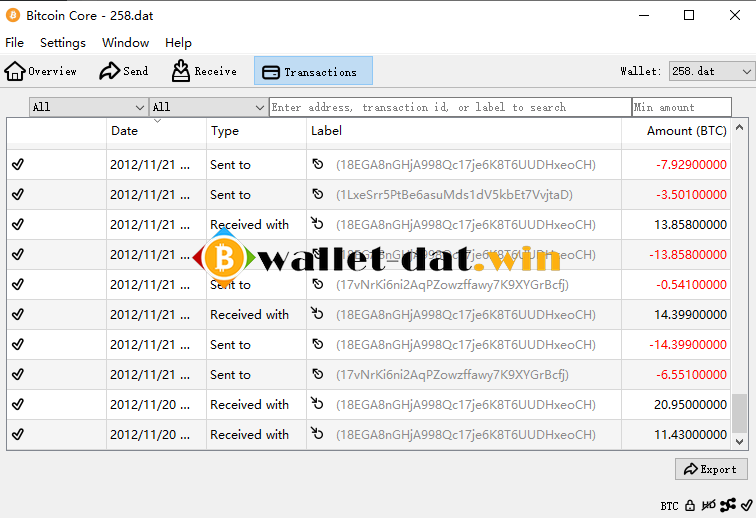Click the BTC unit indicator in status bar
756x518 pixels.
[669, 506]
